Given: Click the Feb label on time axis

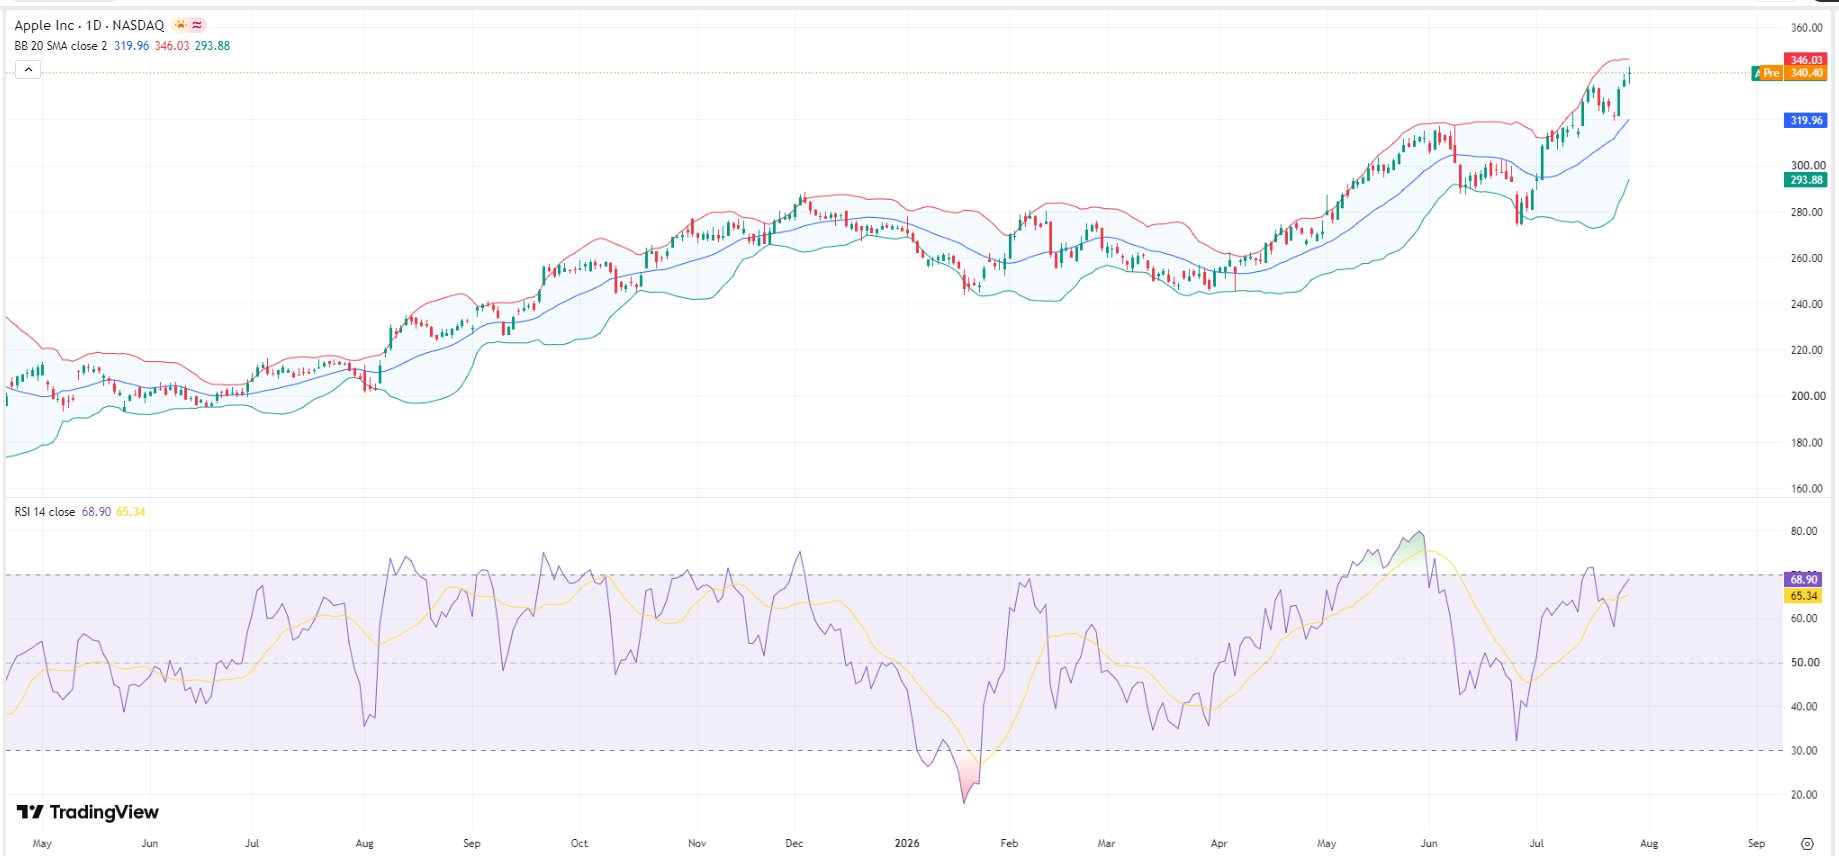Looking at the screenshot, I should coord(1009,843).
